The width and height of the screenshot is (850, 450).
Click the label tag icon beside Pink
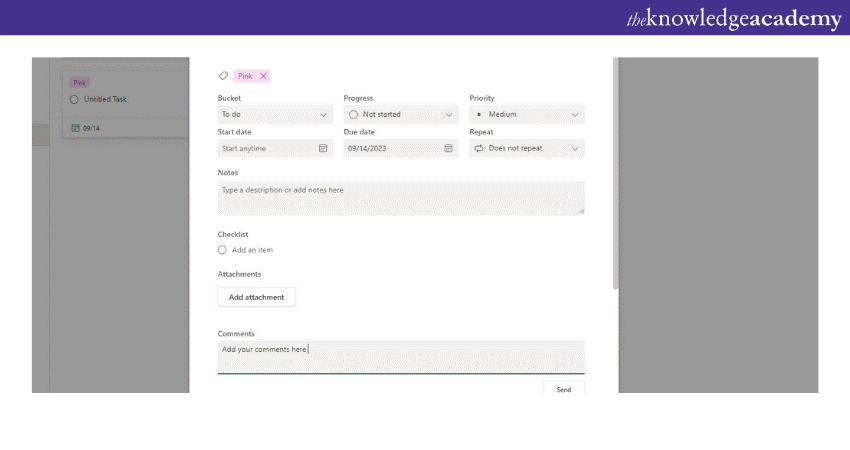(x=223, y=76)
